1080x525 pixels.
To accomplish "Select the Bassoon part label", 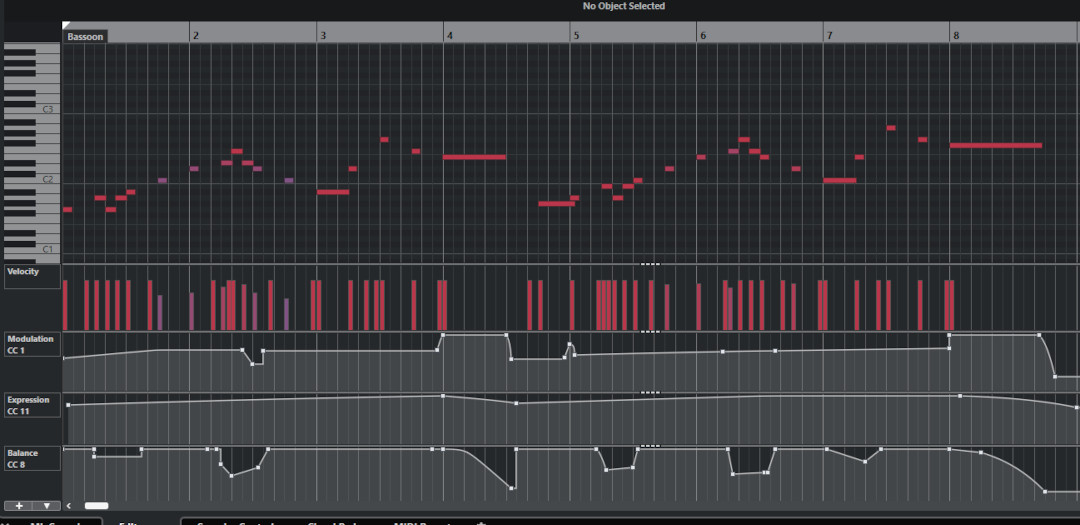I will pyautogui.click(x=85, y=37).
